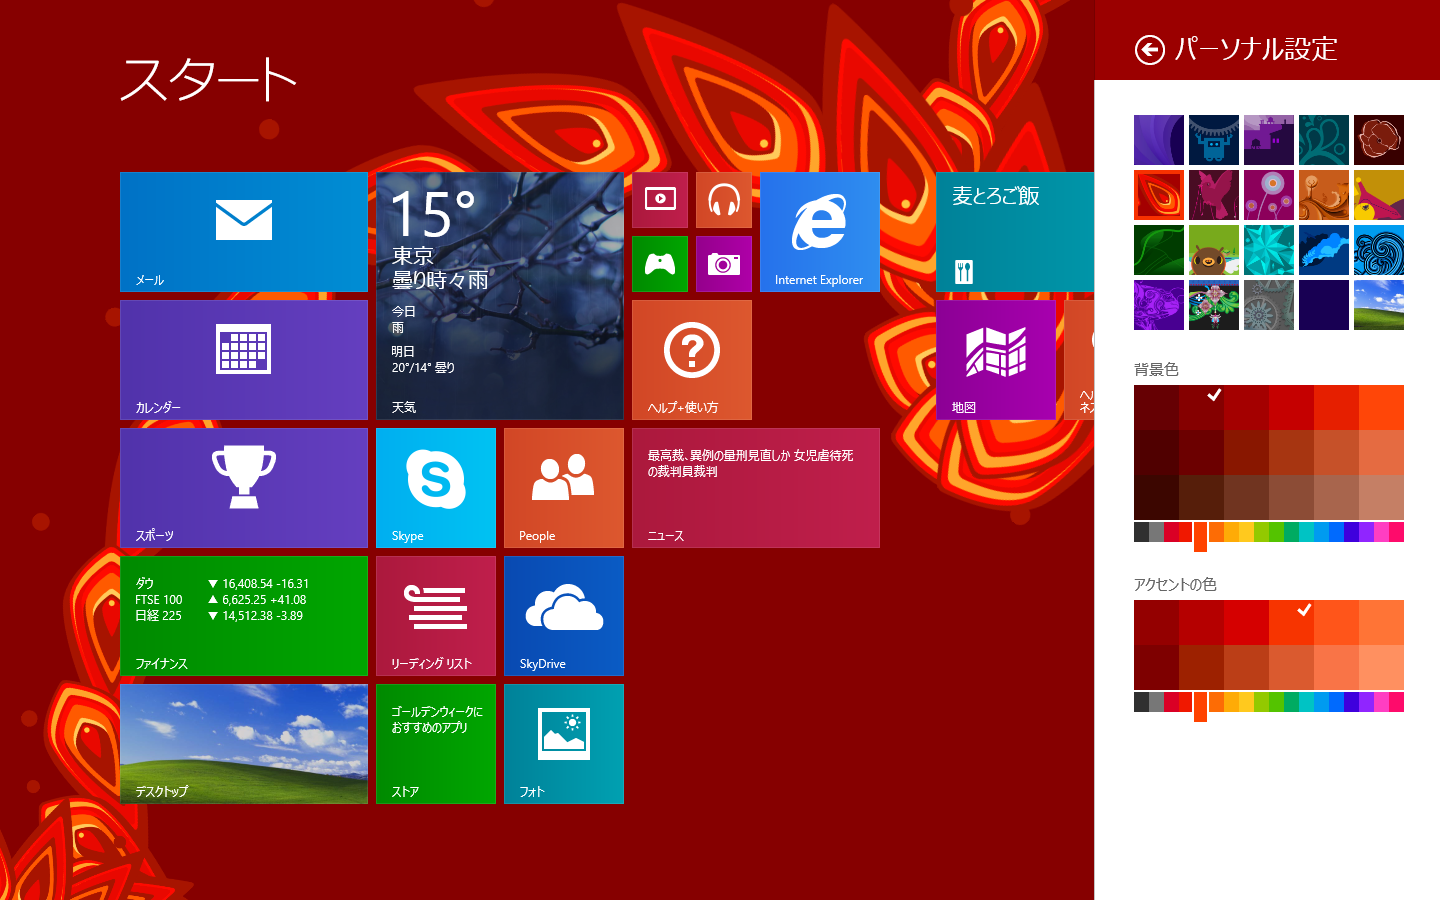The height and width of the screenshot is (900, 1440).
Task: Choose green on the 背景色 hue strip
Action: coord(1276,532)
